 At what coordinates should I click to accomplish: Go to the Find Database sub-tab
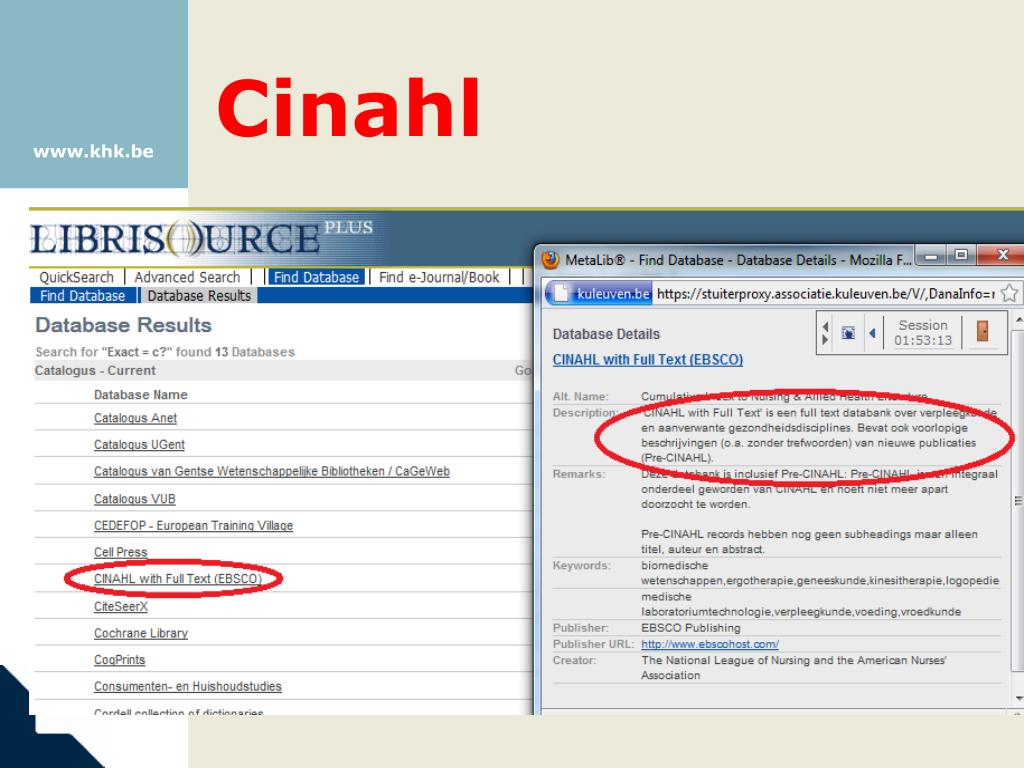coord(83,296)
